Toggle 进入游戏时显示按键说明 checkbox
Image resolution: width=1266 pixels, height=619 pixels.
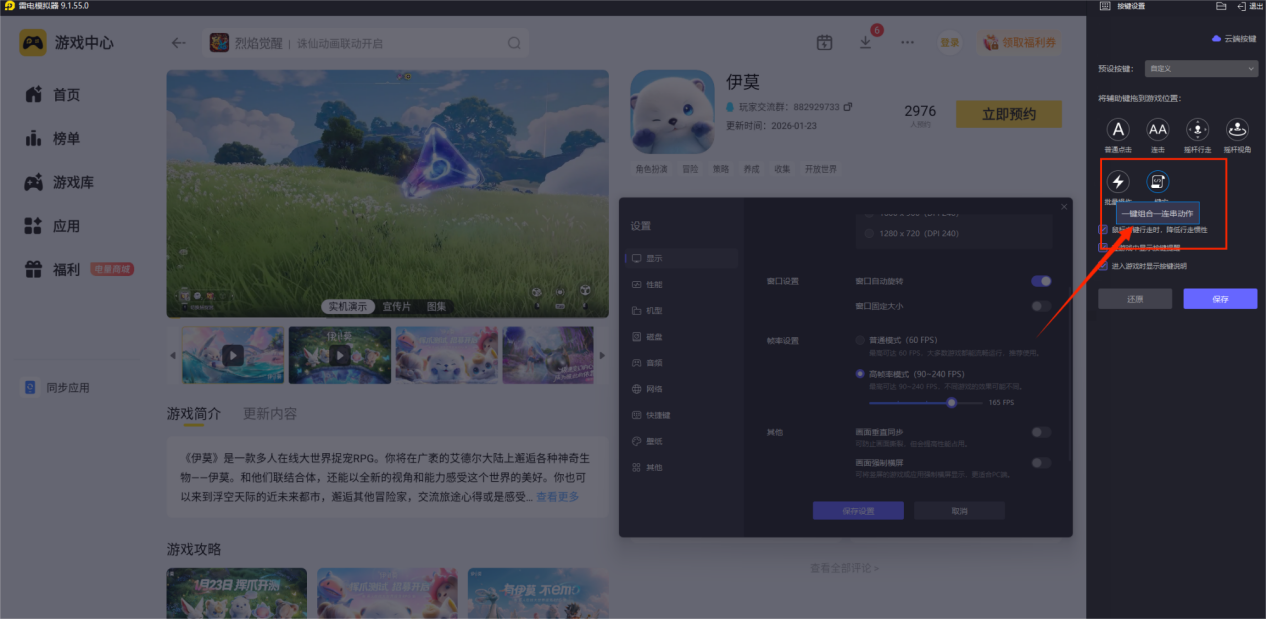(x=1103, y=266)
